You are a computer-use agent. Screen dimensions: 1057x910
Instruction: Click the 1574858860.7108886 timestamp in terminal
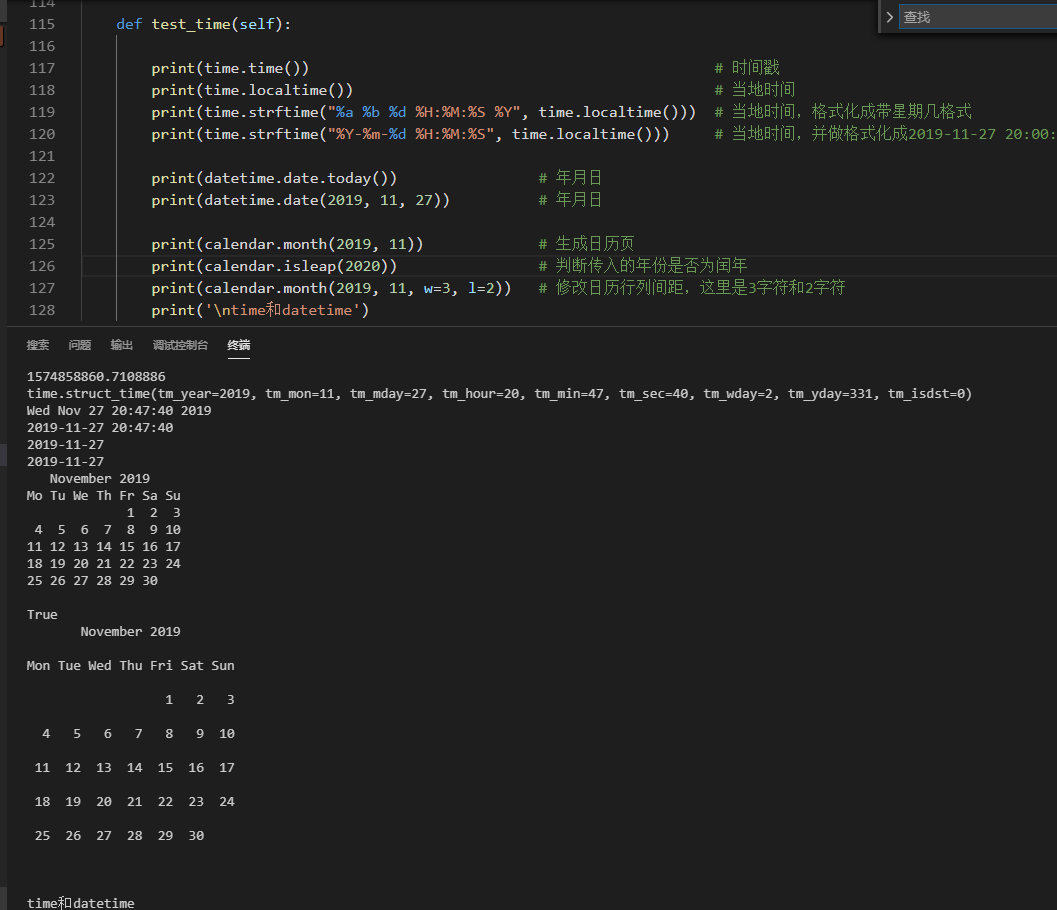pos(96,377)
